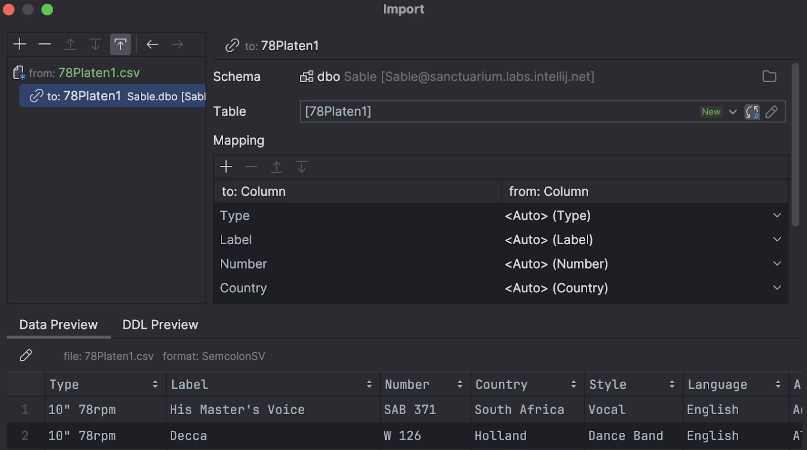This screenshot has height=450, width=807.
Task: Open schema chooser via folder icon
Action: click(x=769, y=76)
